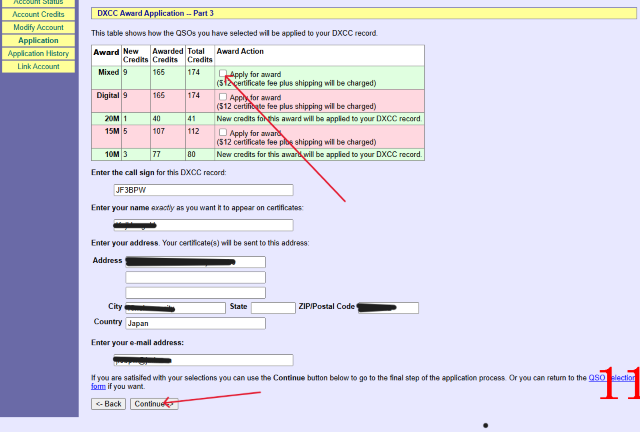Open Application History from sidebar
640x432 pixels.
[38, 54]
